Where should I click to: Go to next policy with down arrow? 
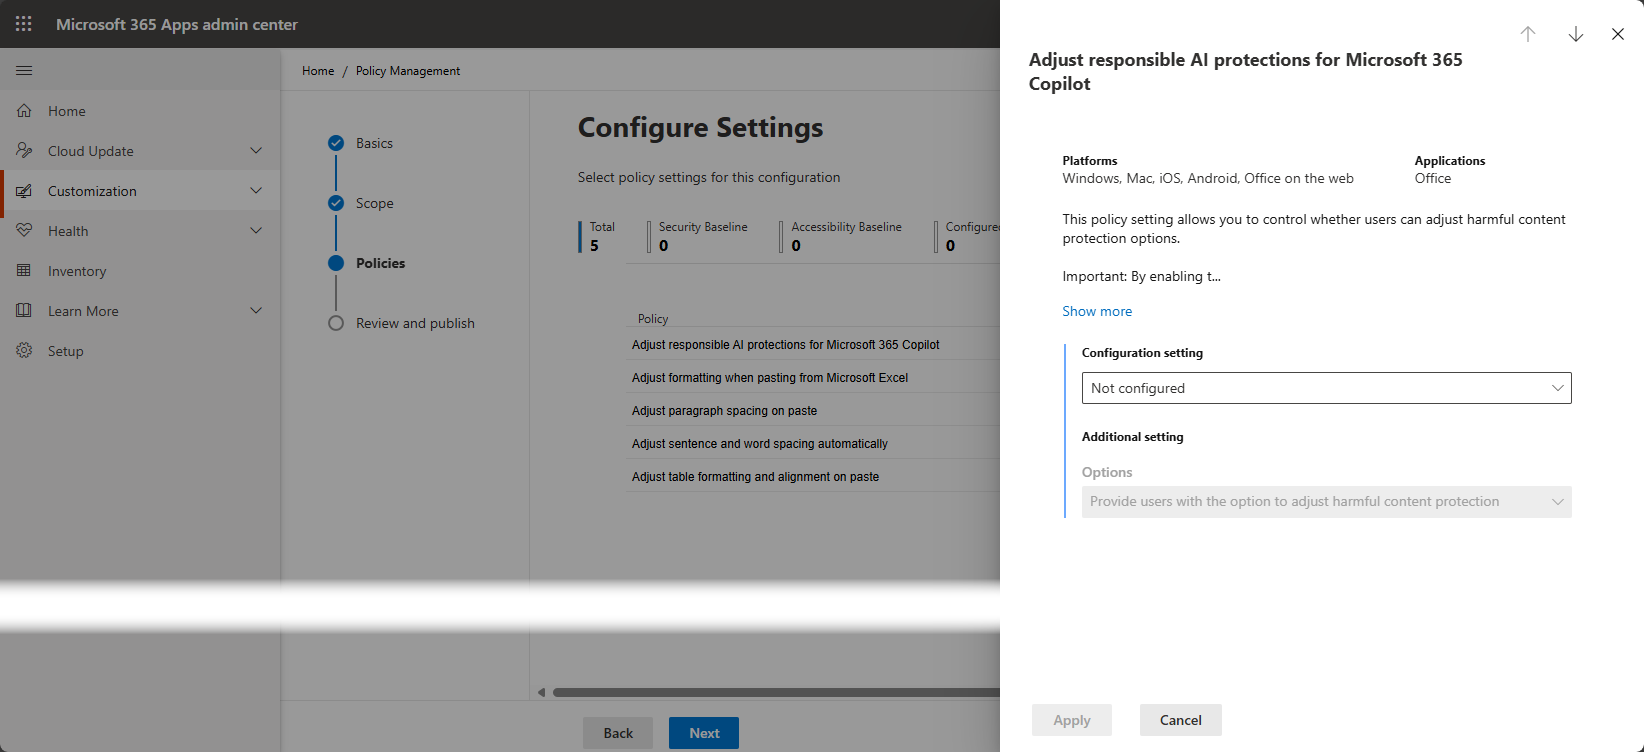(x=1576, y=34)
